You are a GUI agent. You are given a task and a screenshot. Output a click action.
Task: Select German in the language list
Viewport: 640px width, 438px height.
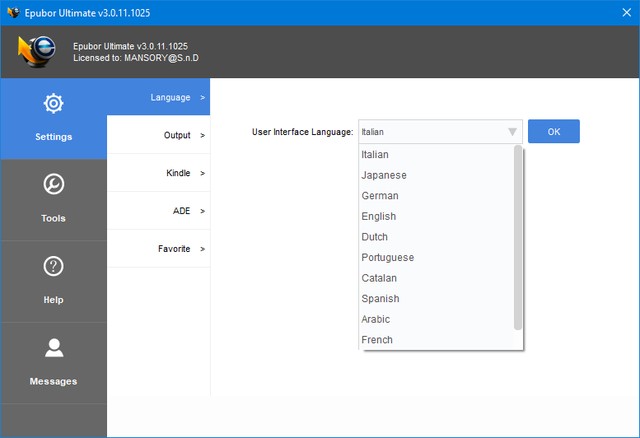(380, 196)
